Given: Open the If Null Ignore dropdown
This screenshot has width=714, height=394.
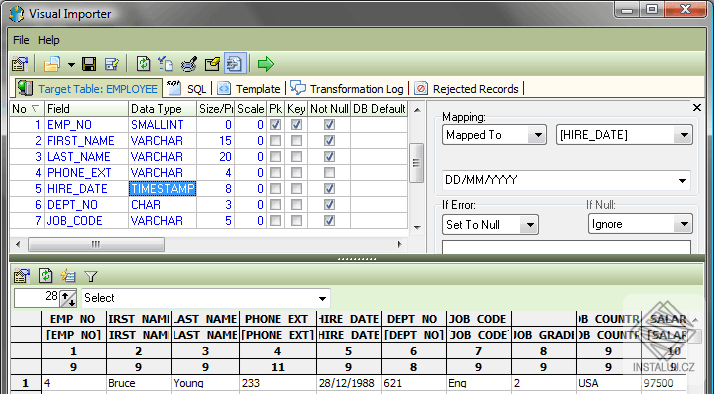Looking at the screenshot, I should click(x=640, y=224).
